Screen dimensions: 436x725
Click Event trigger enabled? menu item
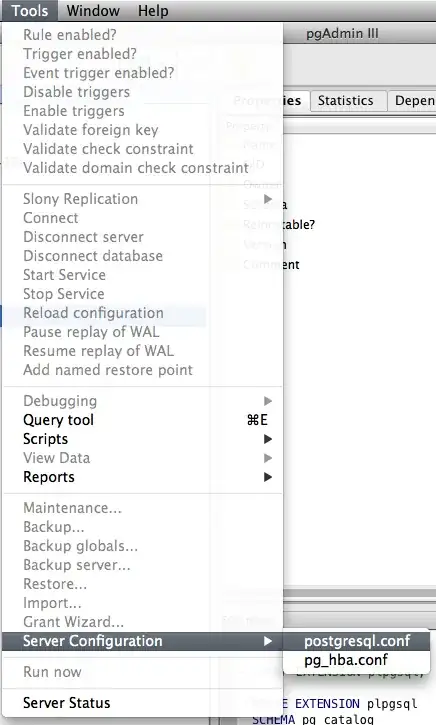pyautogui.click(x=142, y=73)
